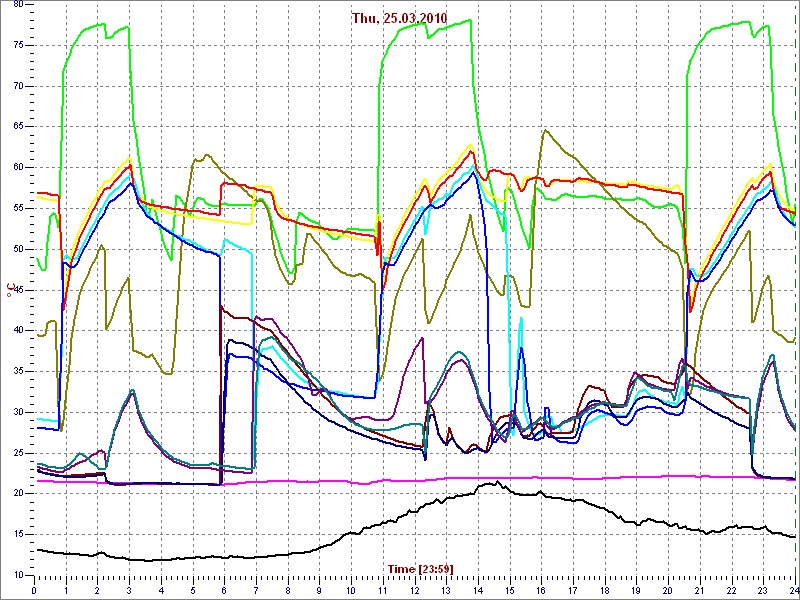Pick the '10' tick label on the temperature axis
The width and height of the screenshot is (800, 600).
[x=17, y=576]
